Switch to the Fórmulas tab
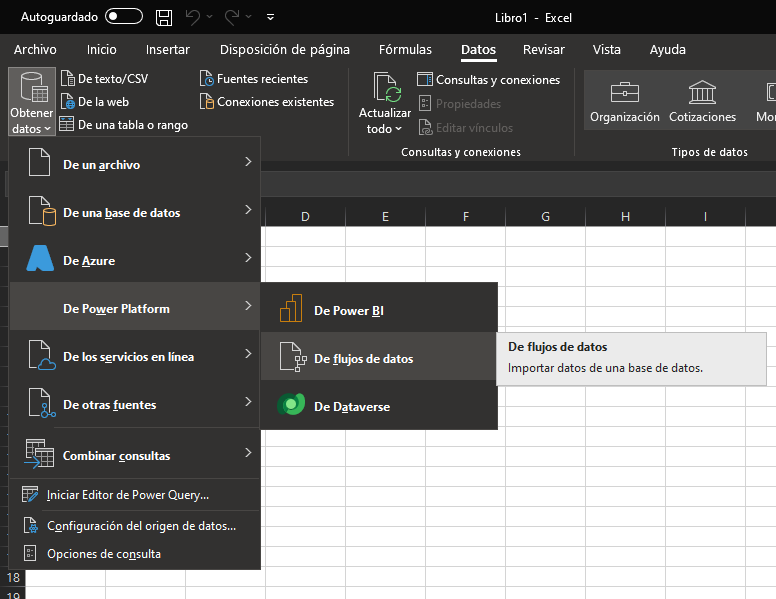The image size is (776, 599). (x=405, y=50)
